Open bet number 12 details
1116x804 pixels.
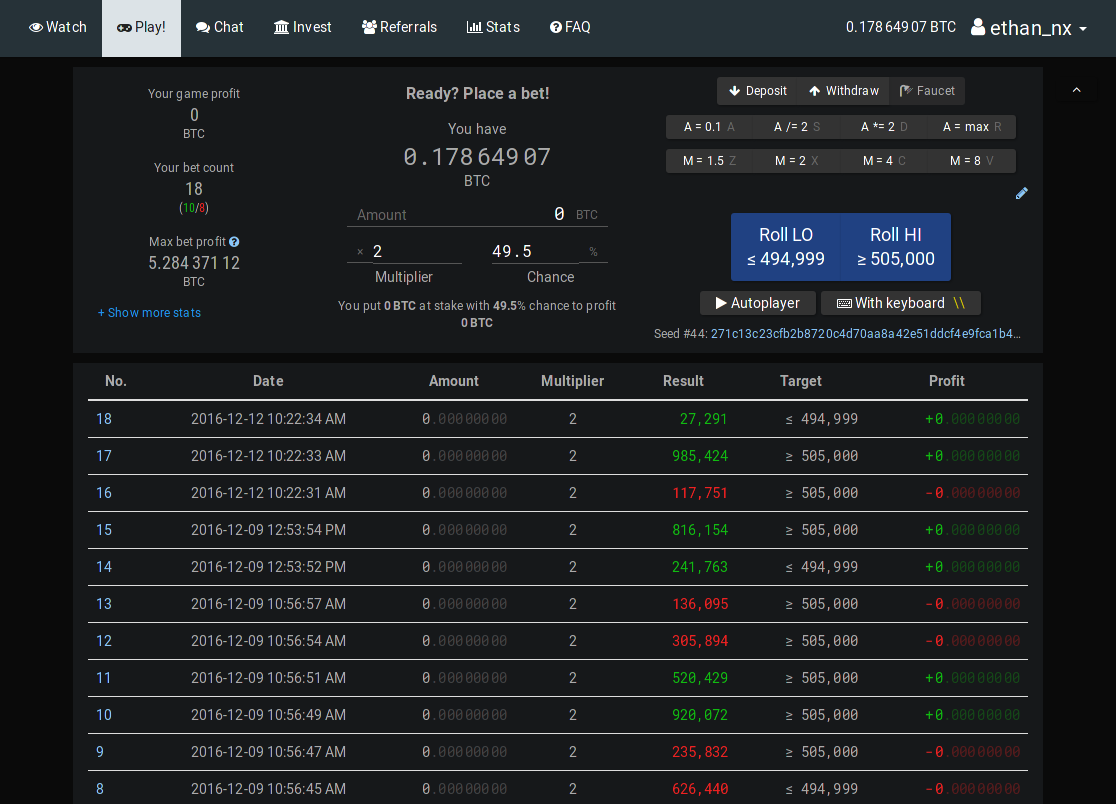click(104, 641)
